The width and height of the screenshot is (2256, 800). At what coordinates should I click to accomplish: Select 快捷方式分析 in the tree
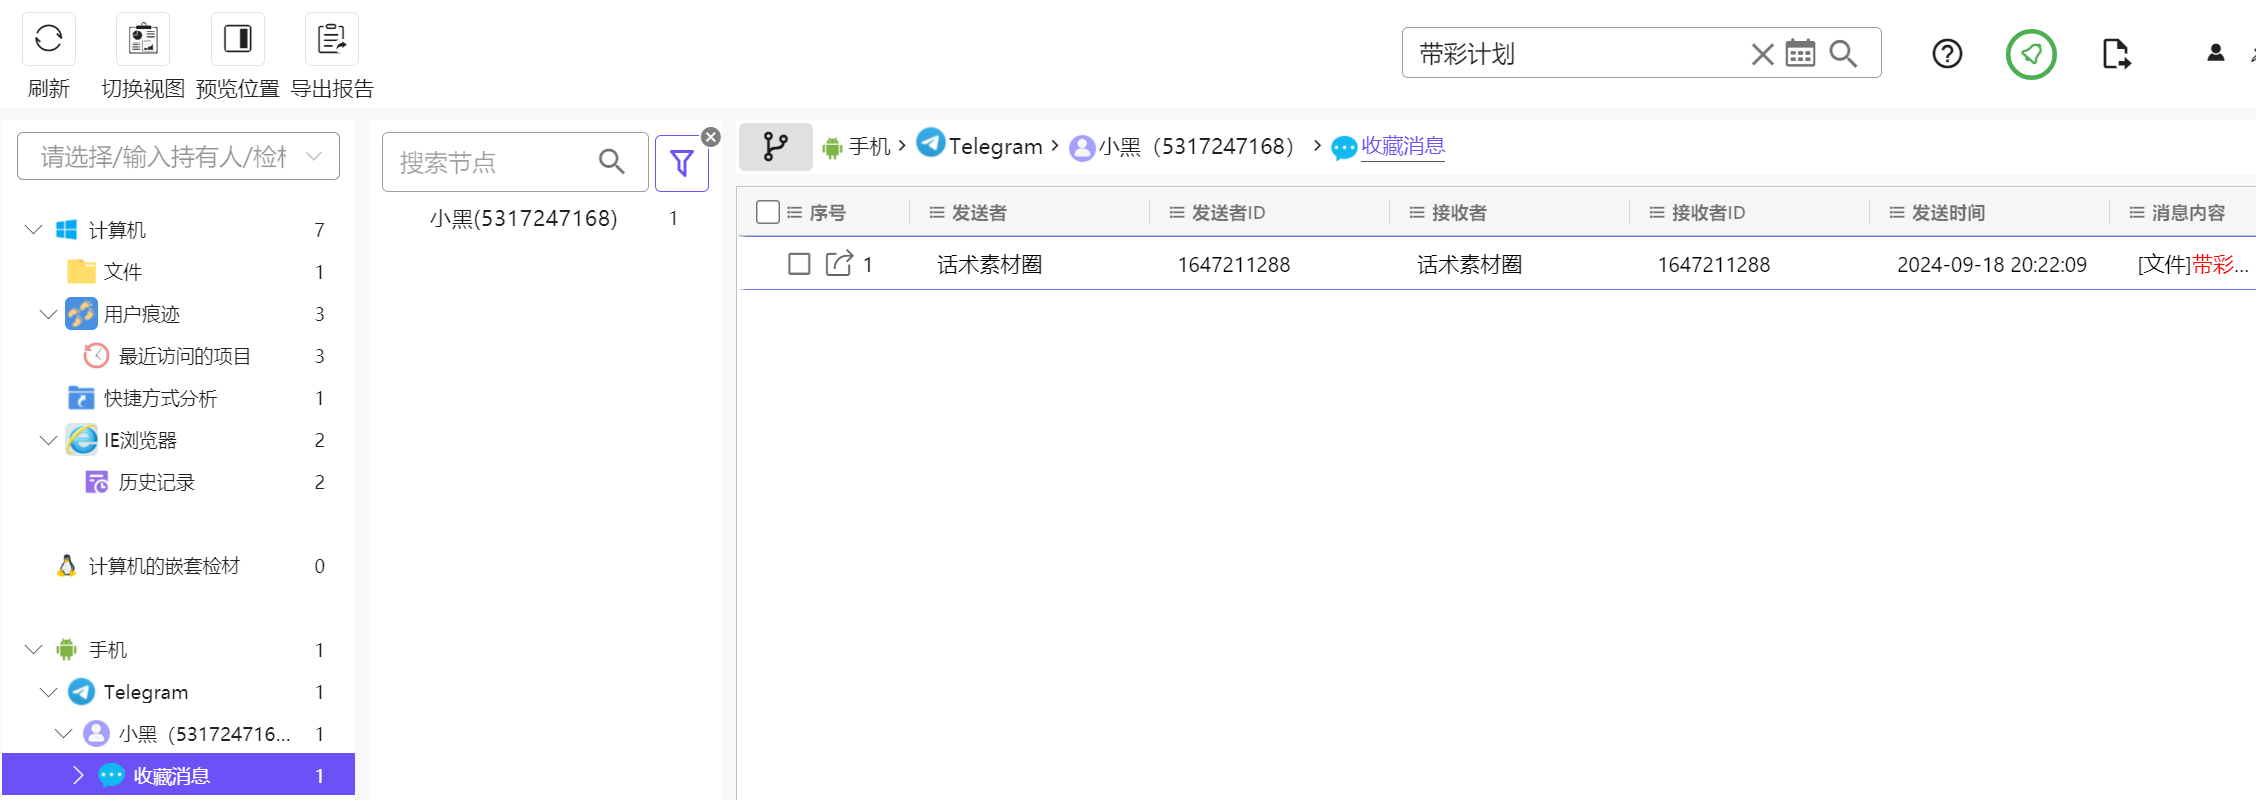(x=160, y=398)
